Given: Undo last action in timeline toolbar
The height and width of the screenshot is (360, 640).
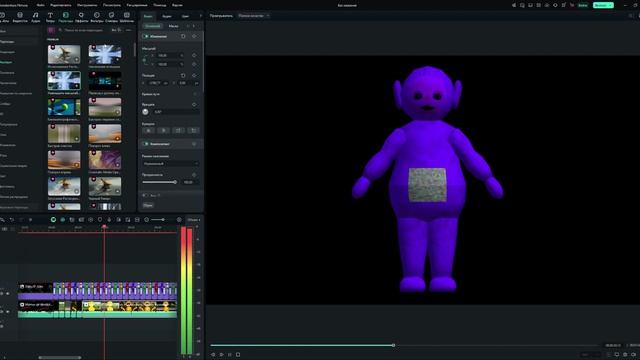Looking at the screenshot, I should point(12,220).
